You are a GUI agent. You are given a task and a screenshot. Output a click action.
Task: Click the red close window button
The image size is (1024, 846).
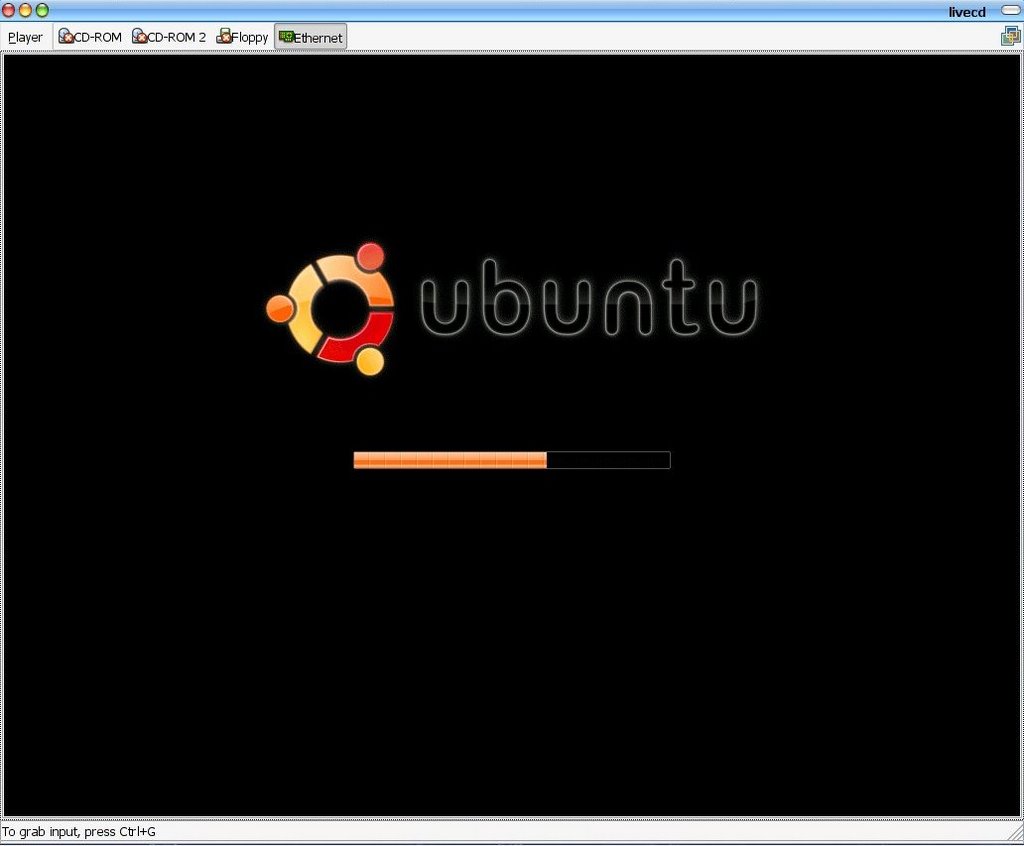pos(8,10)
